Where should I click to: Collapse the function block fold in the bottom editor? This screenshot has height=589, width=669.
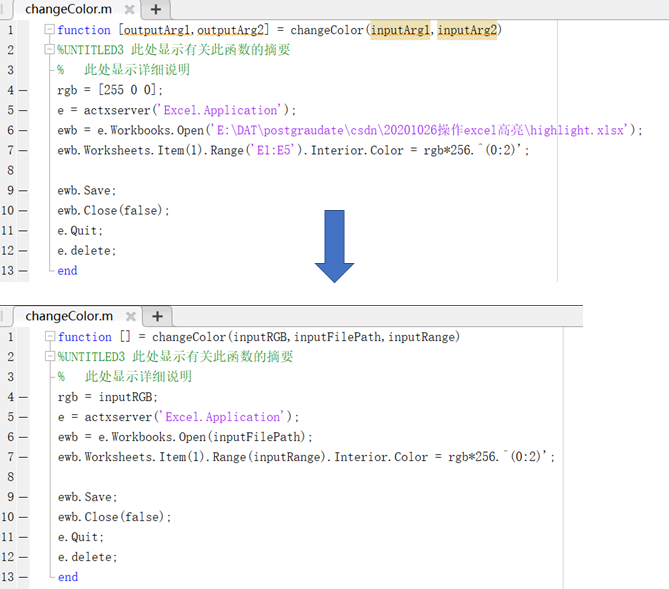(50, 336)
